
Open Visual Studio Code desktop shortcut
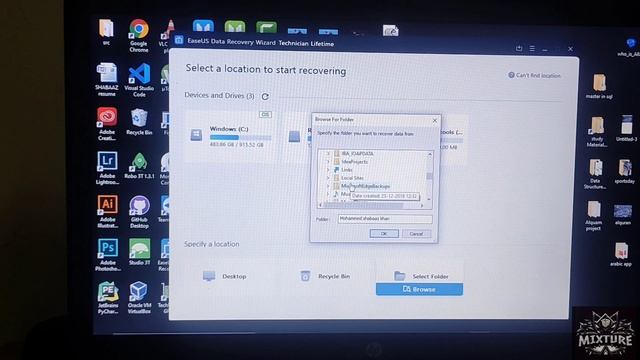tap(139, 80)
